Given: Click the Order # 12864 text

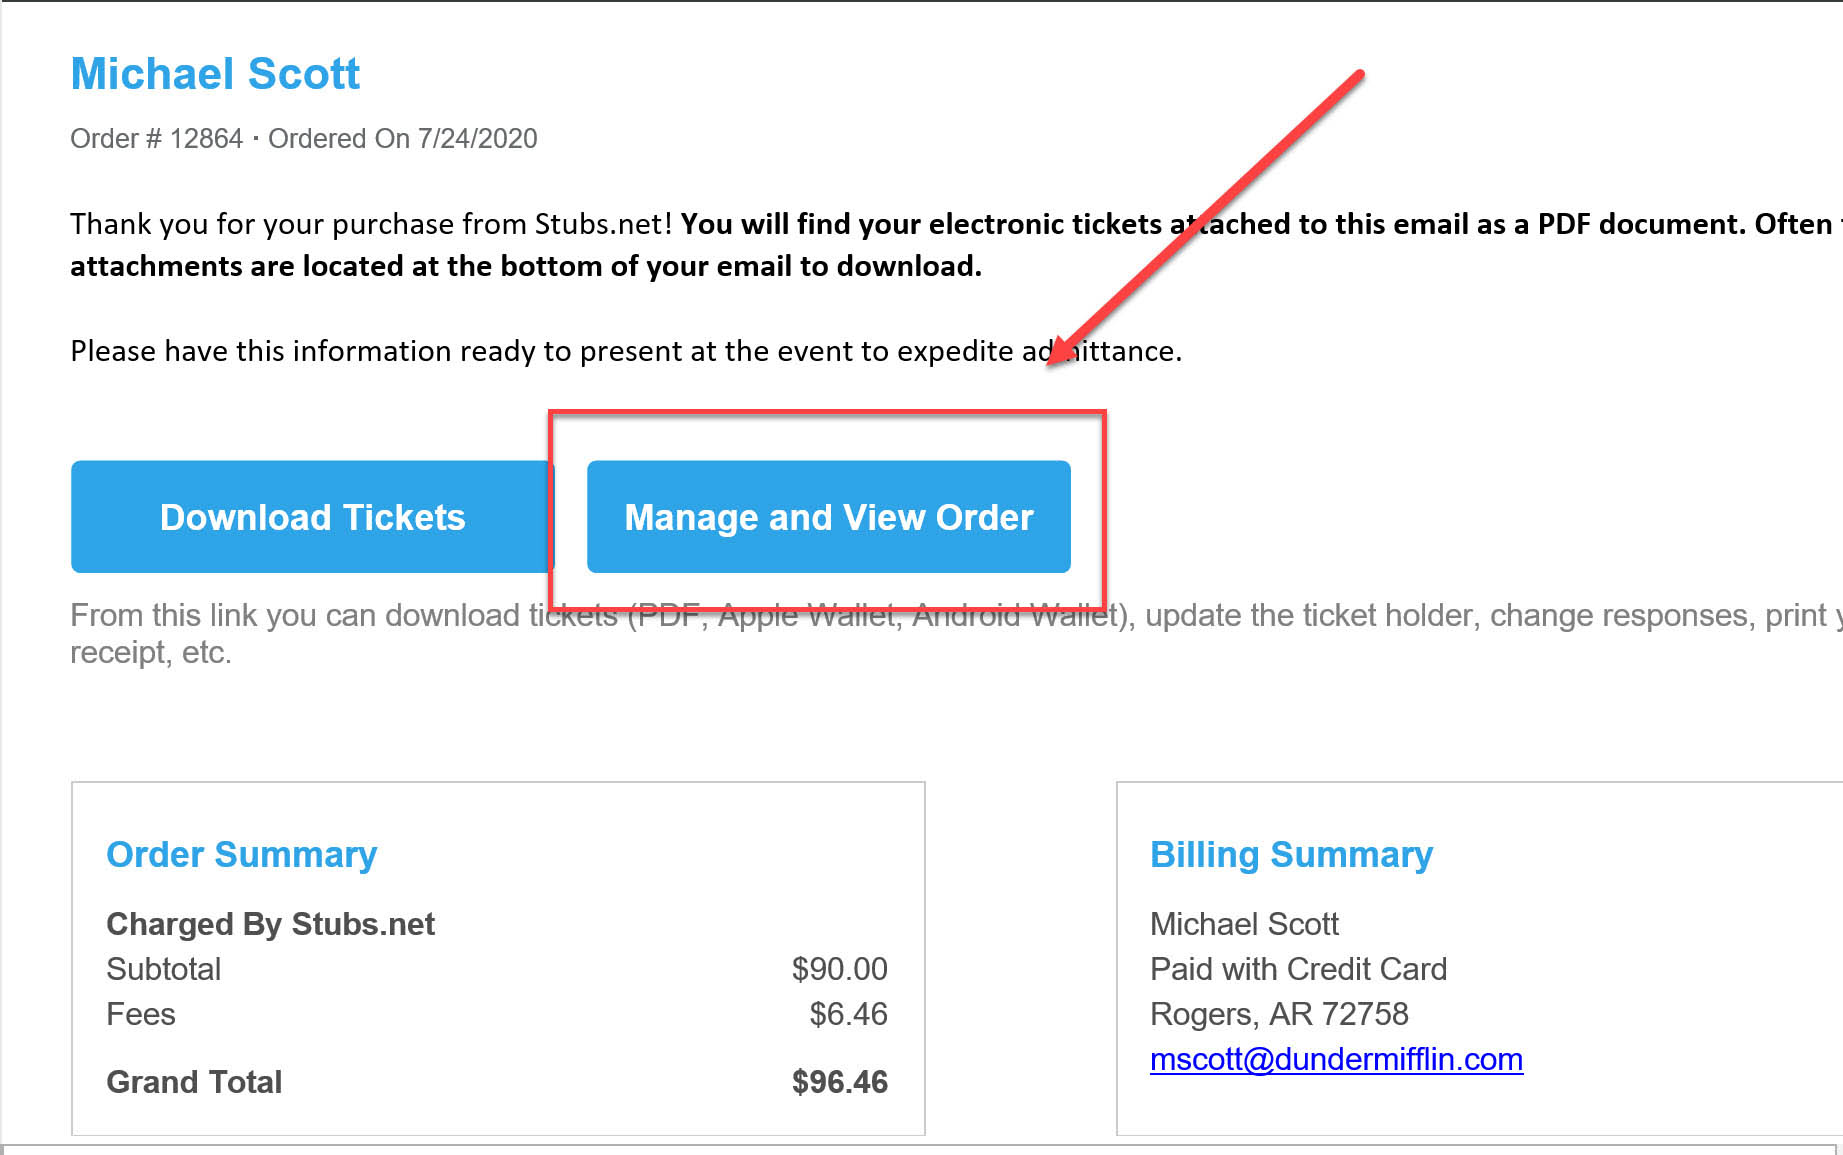Looking at the screenshot, I should (x=156, y=138).
